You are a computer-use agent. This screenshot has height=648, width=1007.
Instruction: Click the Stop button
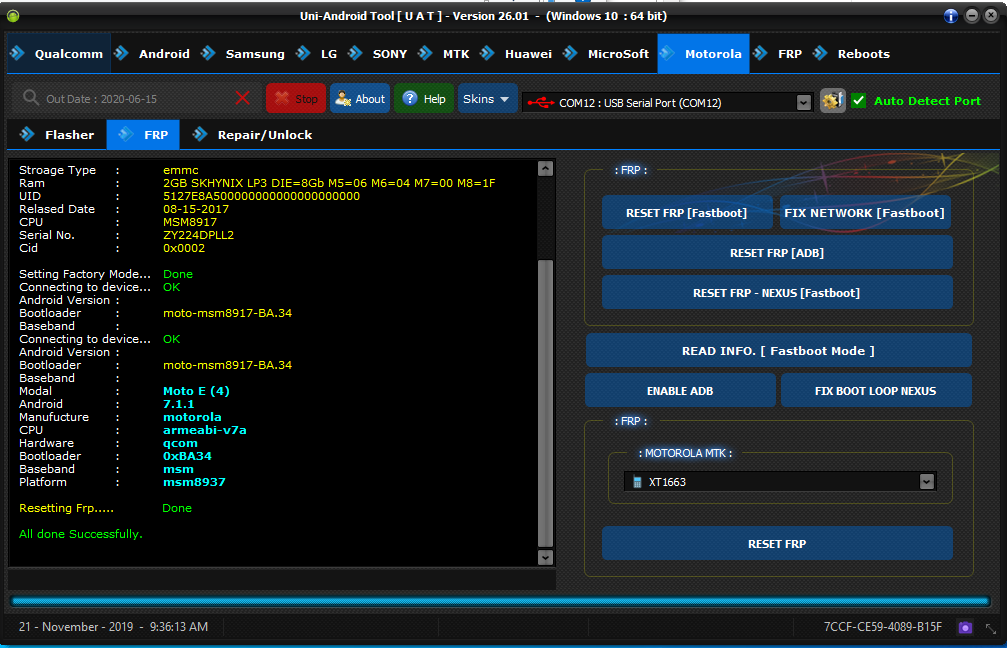[296, 98]
